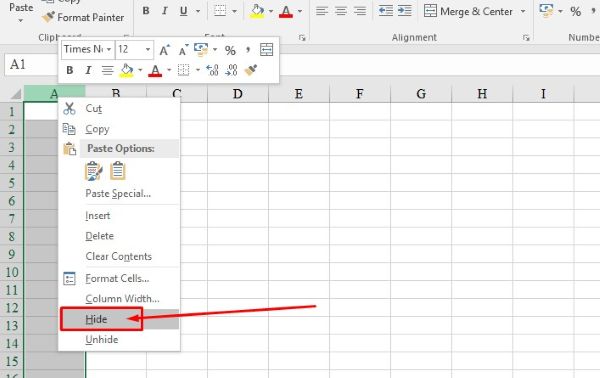The width and height of the screenshot is (600, 378).
Task: Choose Hide from the context menu
Action: 119,319
